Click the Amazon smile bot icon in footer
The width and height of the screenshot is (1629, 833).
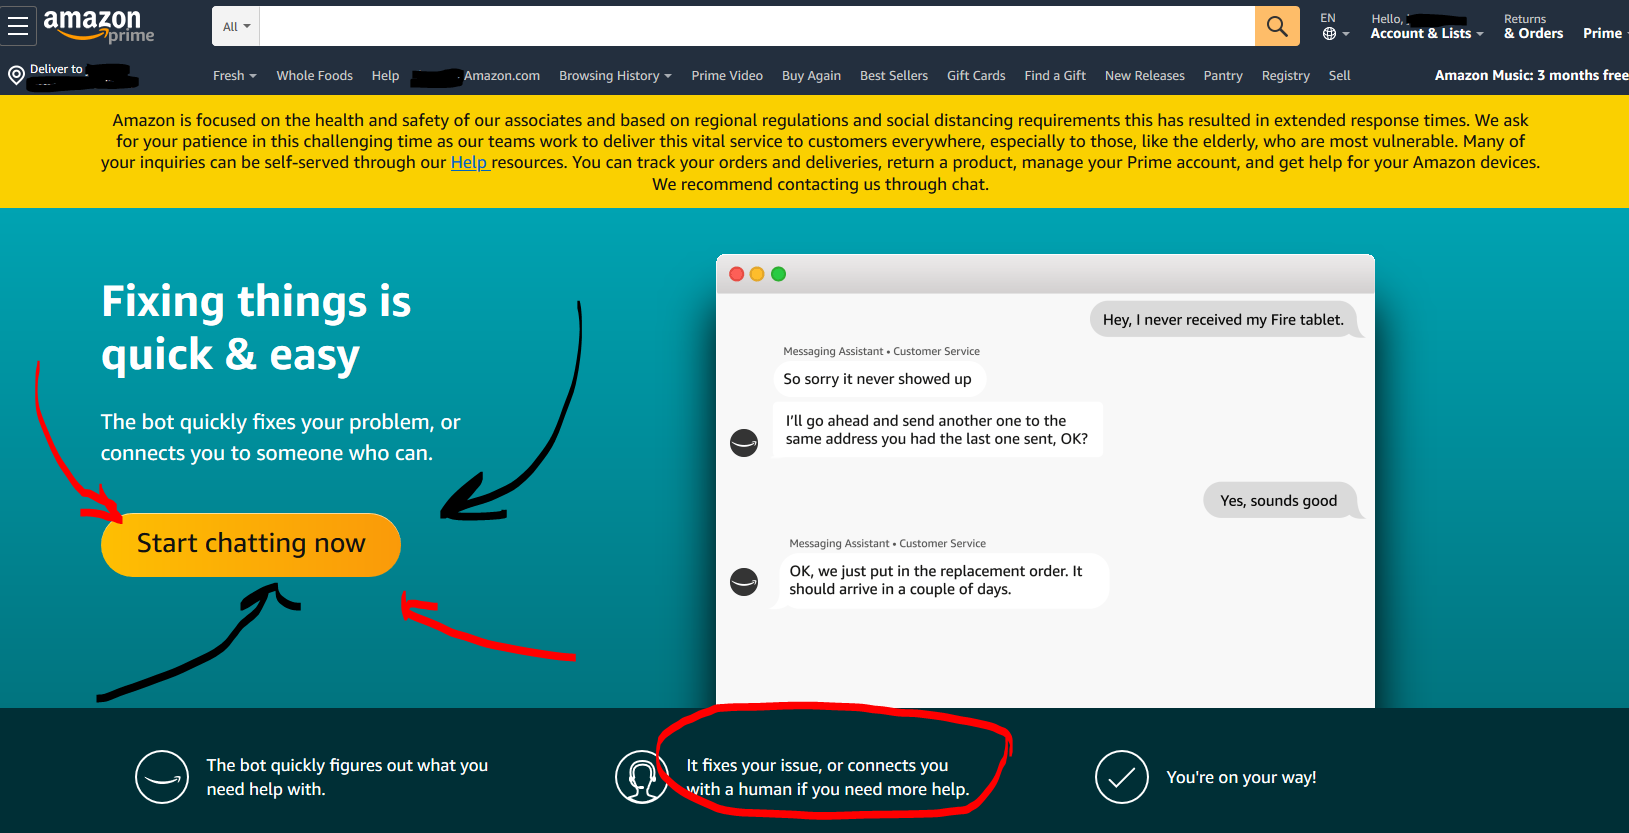(x=162, y=777)
